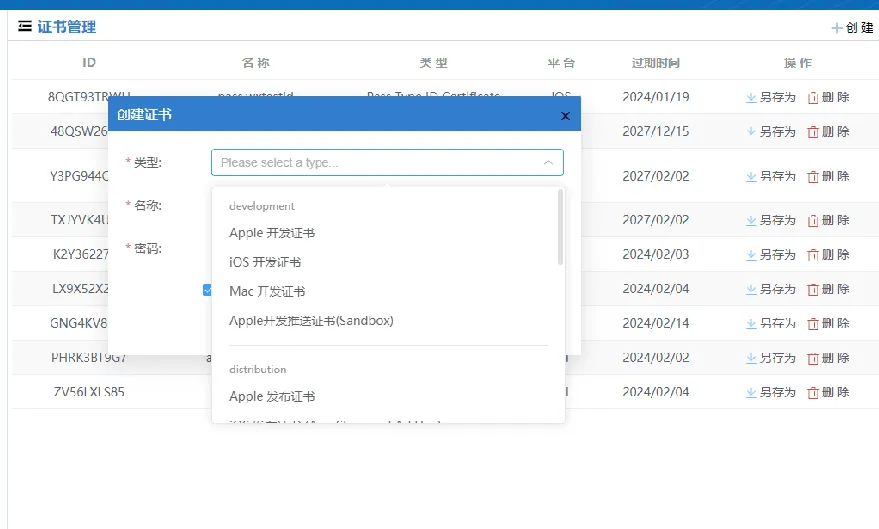This screenshot has width=879, height=529.
Task: Delete the 2027/12/15 certificate row
Action: click(828, 132)
